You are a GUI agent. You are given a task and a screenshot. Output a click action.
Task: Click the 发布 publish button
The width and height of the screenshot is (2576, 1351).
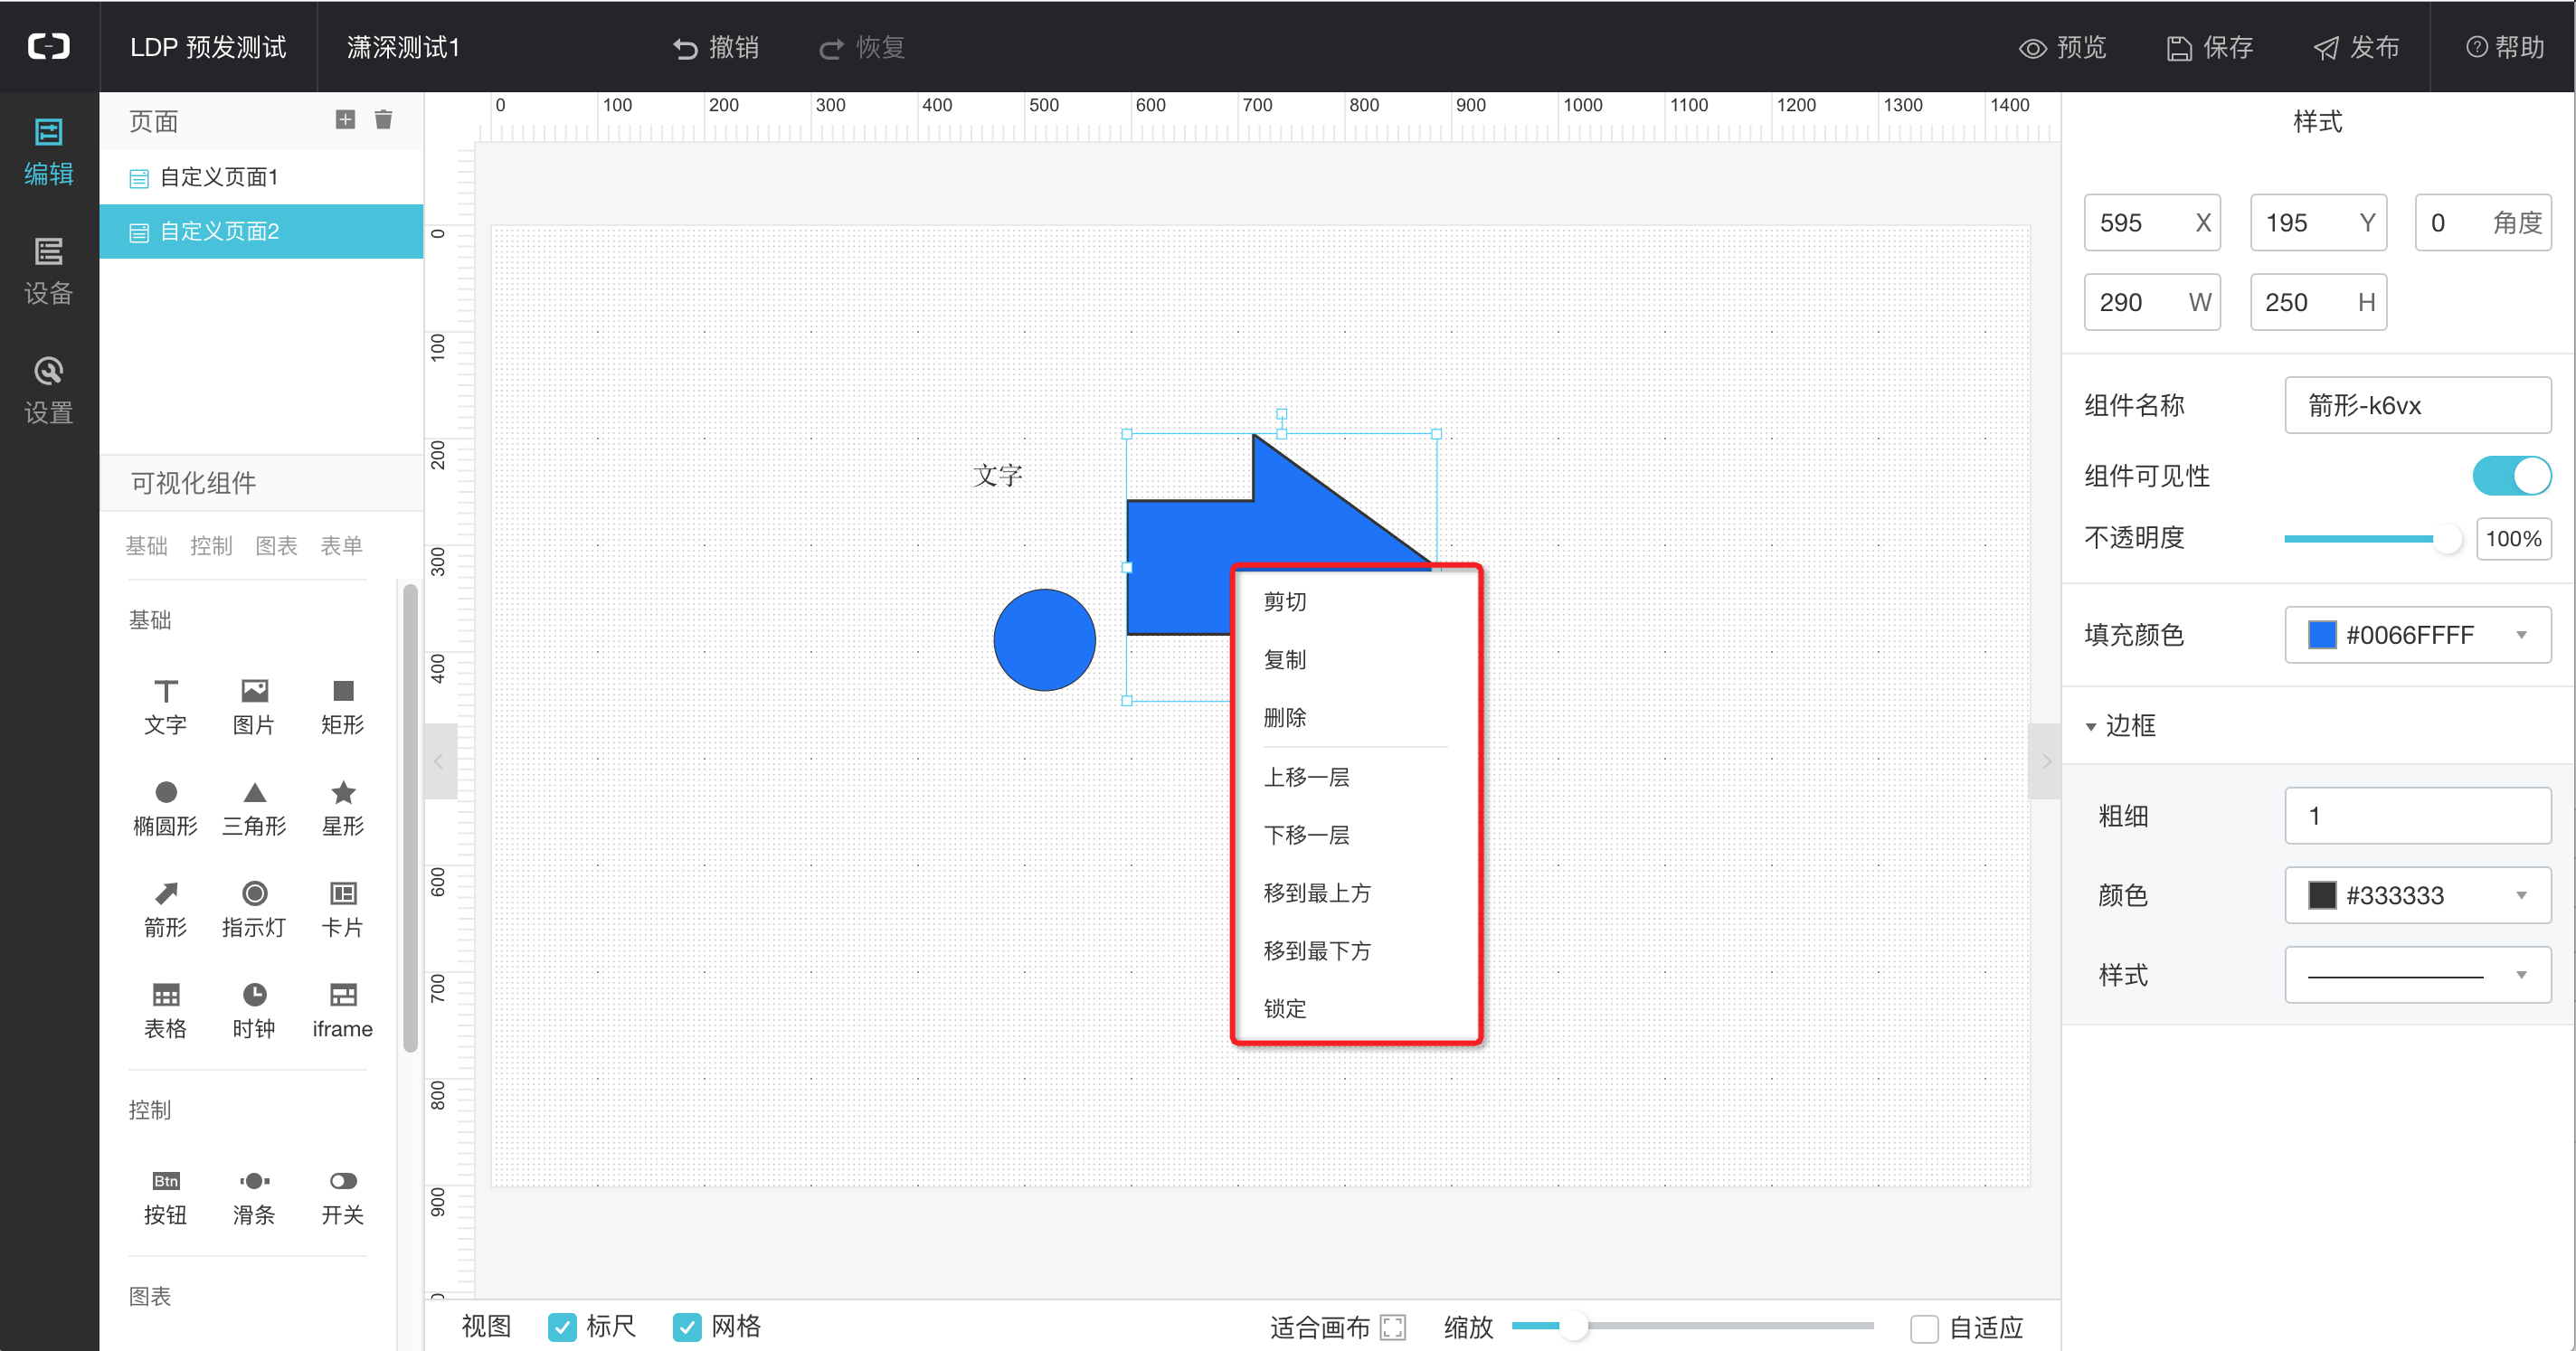pyautogui.click(x=2356, y=47)
